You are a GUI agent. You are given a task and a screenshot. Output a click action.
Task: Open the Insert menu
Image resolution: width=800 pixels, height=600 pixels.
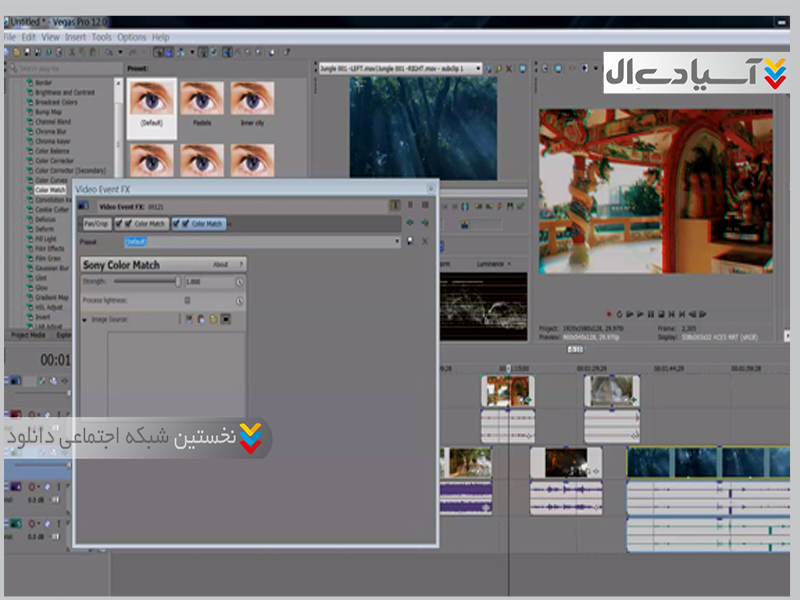click(76, 37)
